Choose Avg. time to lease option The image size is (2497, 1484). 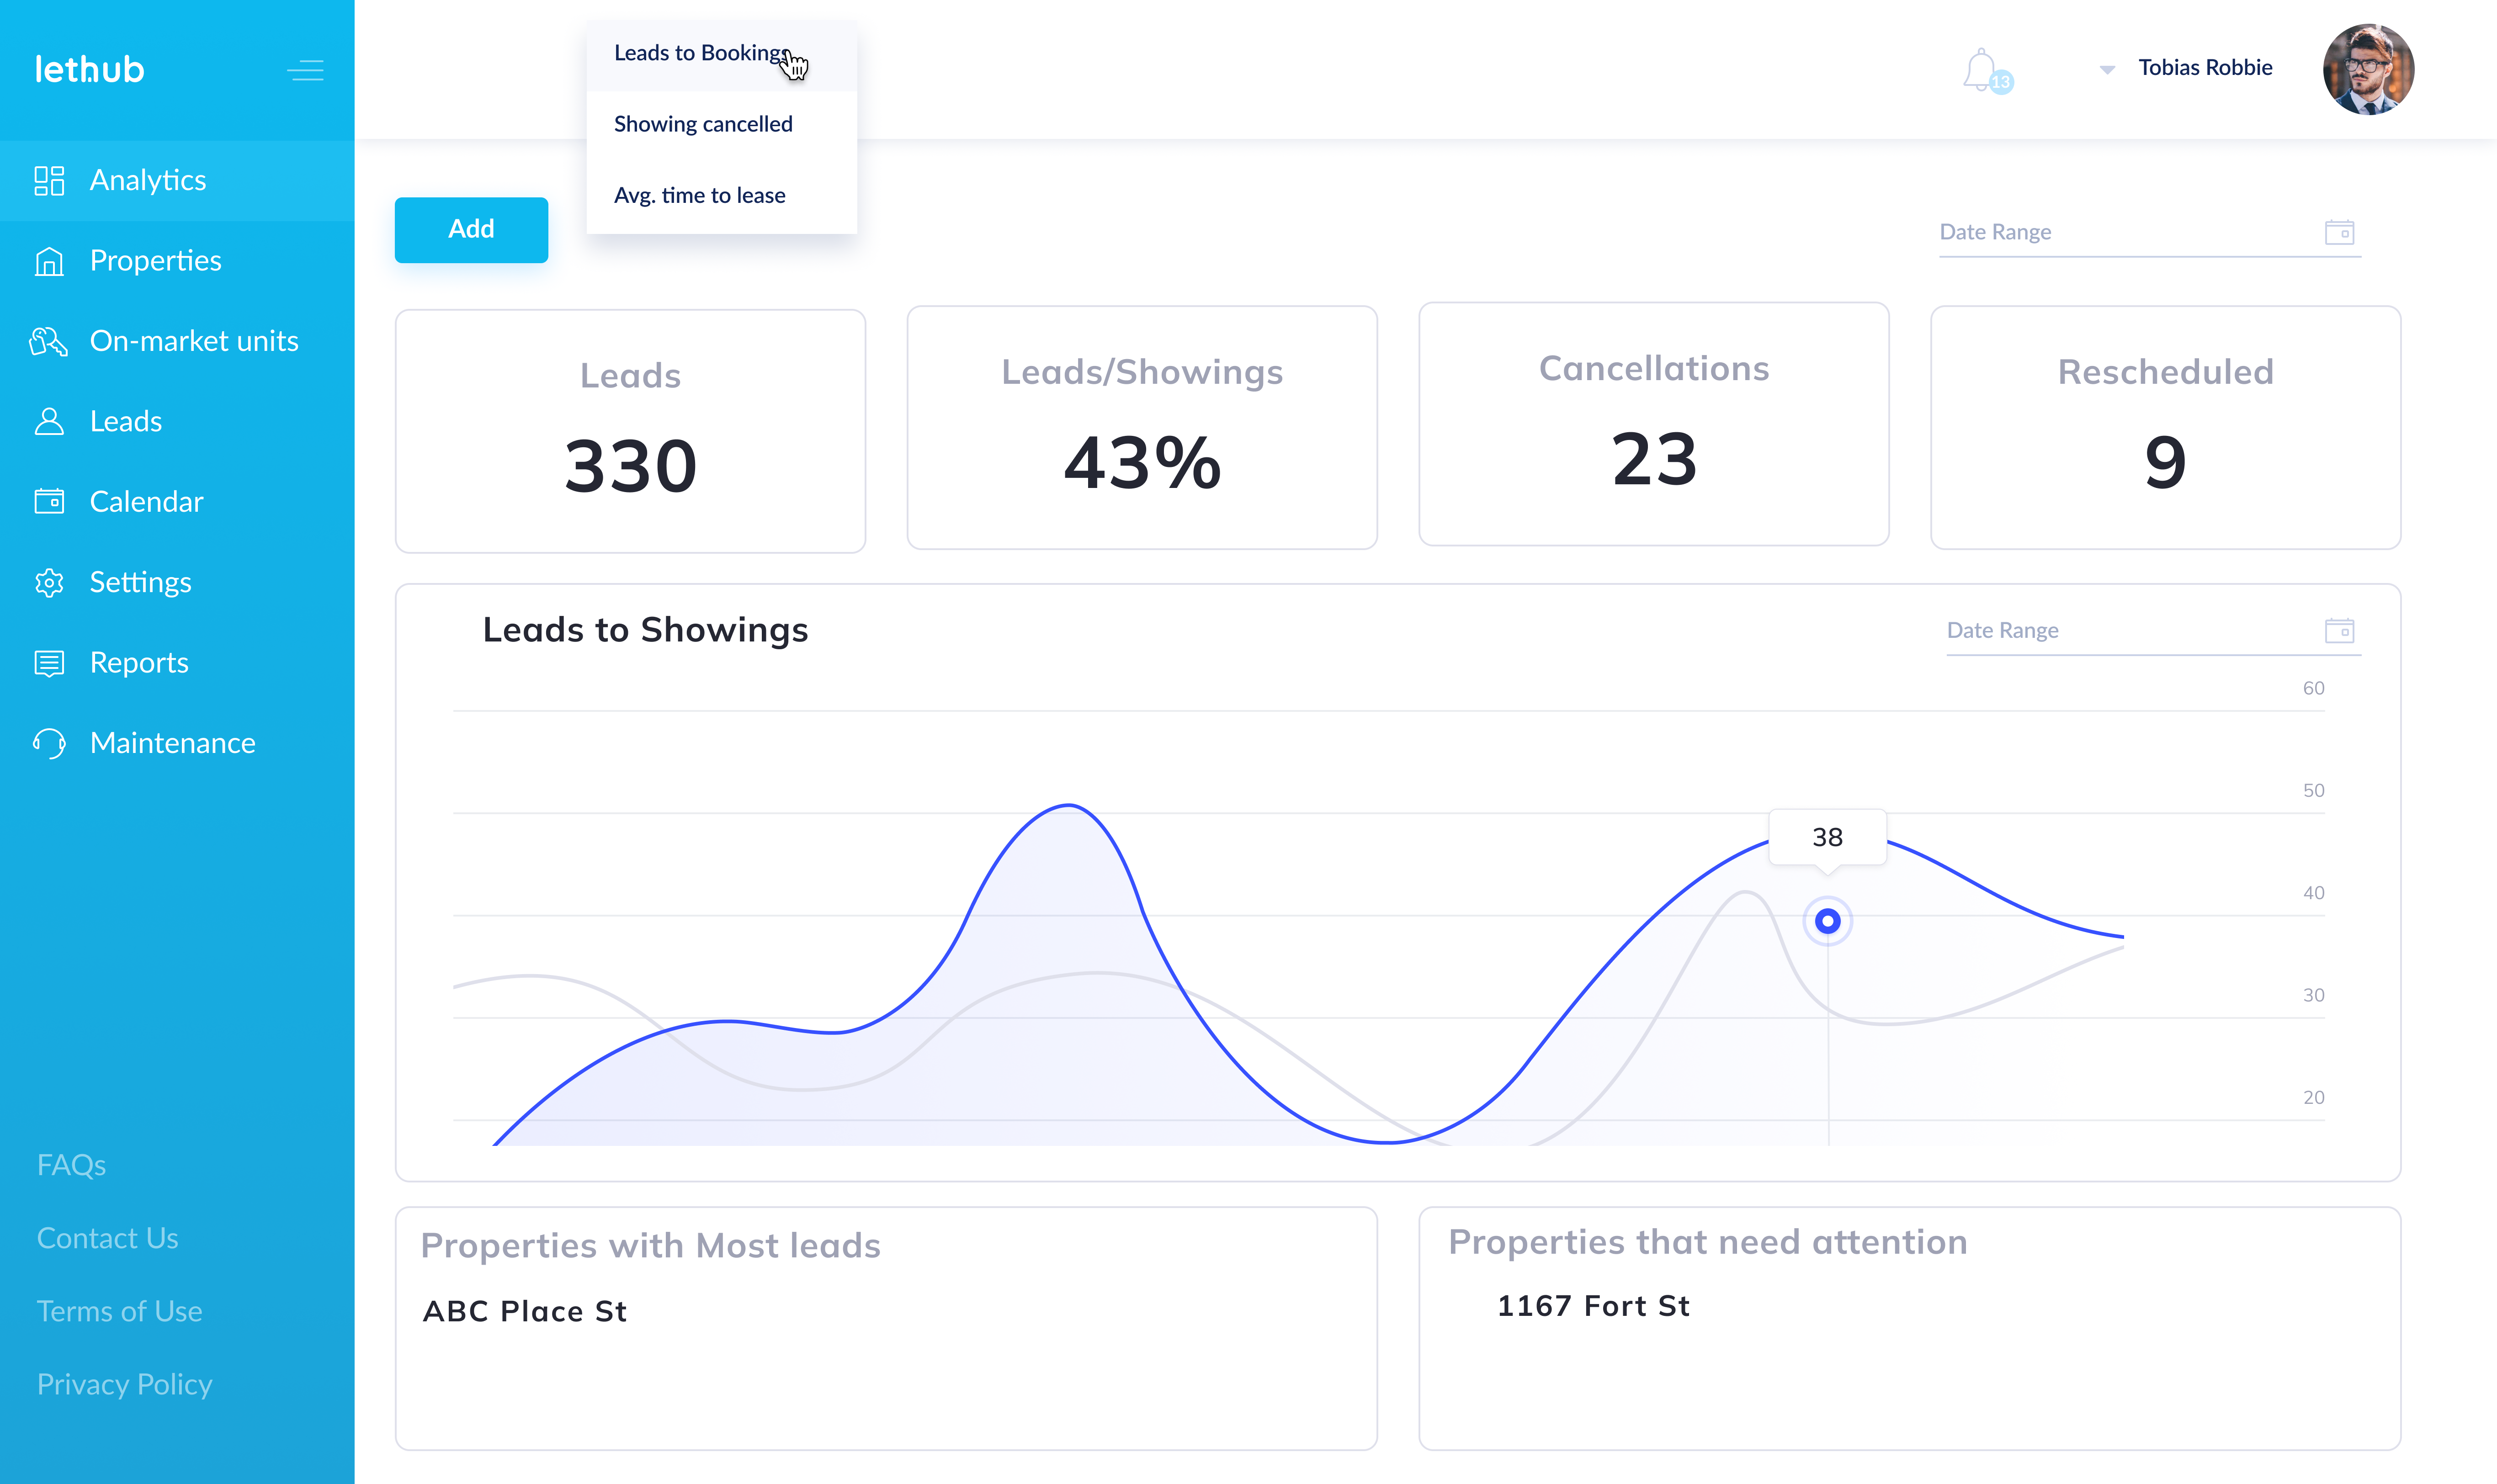pyautogui.click(x=699, y=195)
